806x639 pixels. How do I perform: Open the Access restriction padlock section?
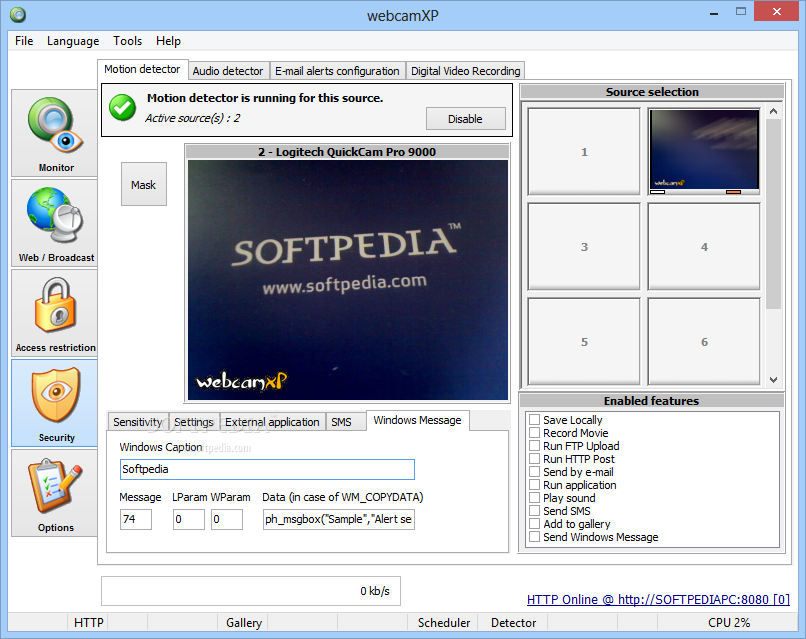tap(54, 313)
